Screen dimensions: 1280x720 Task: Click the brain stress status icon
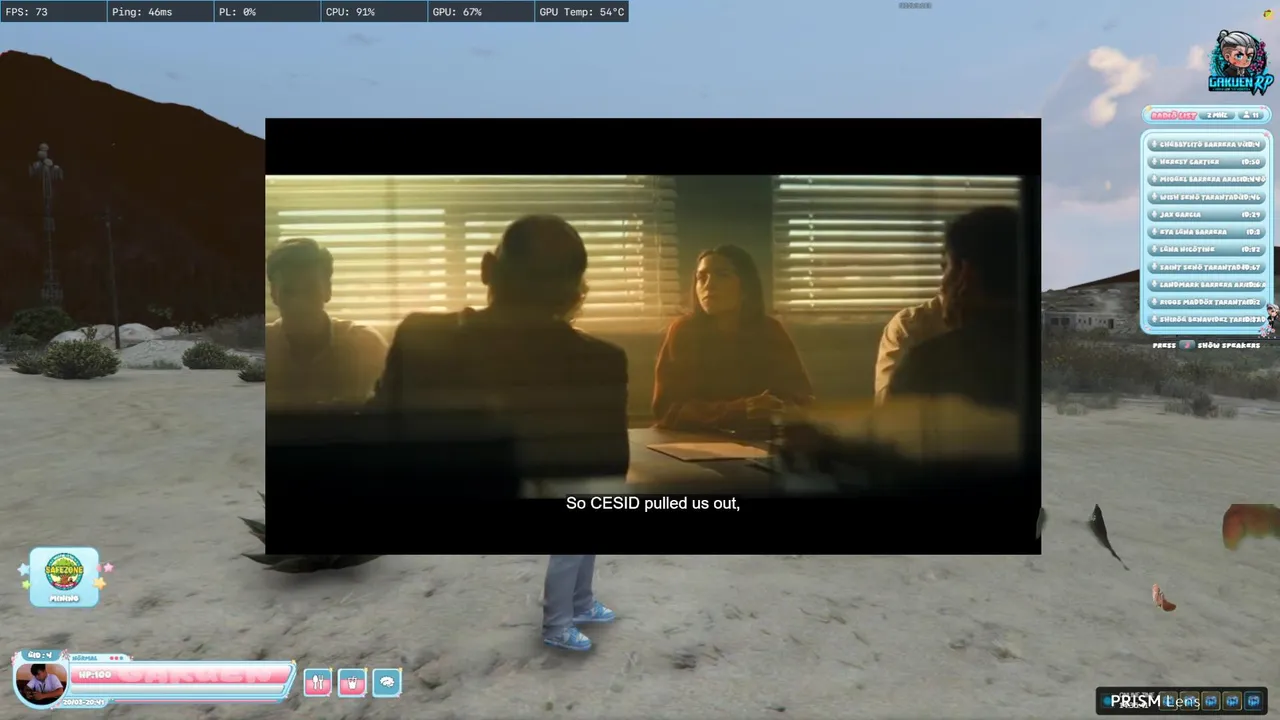(x=387, y=683)
